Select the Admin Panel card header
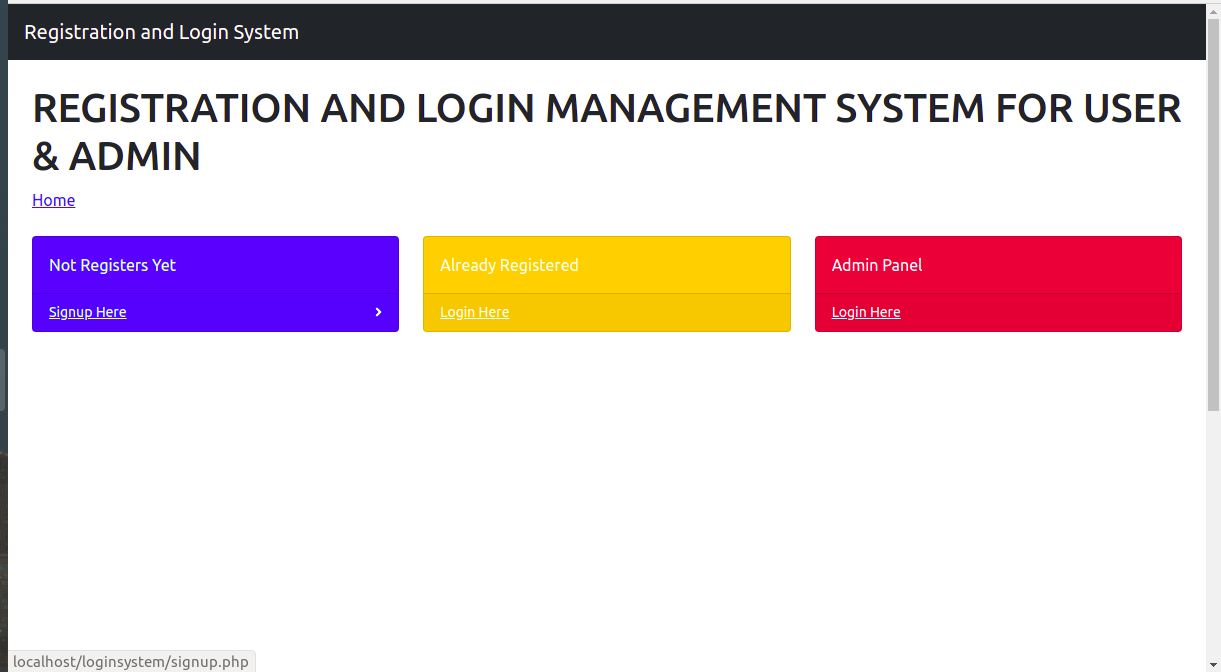This screenshot has height=672, width=1221. (877, 265)
